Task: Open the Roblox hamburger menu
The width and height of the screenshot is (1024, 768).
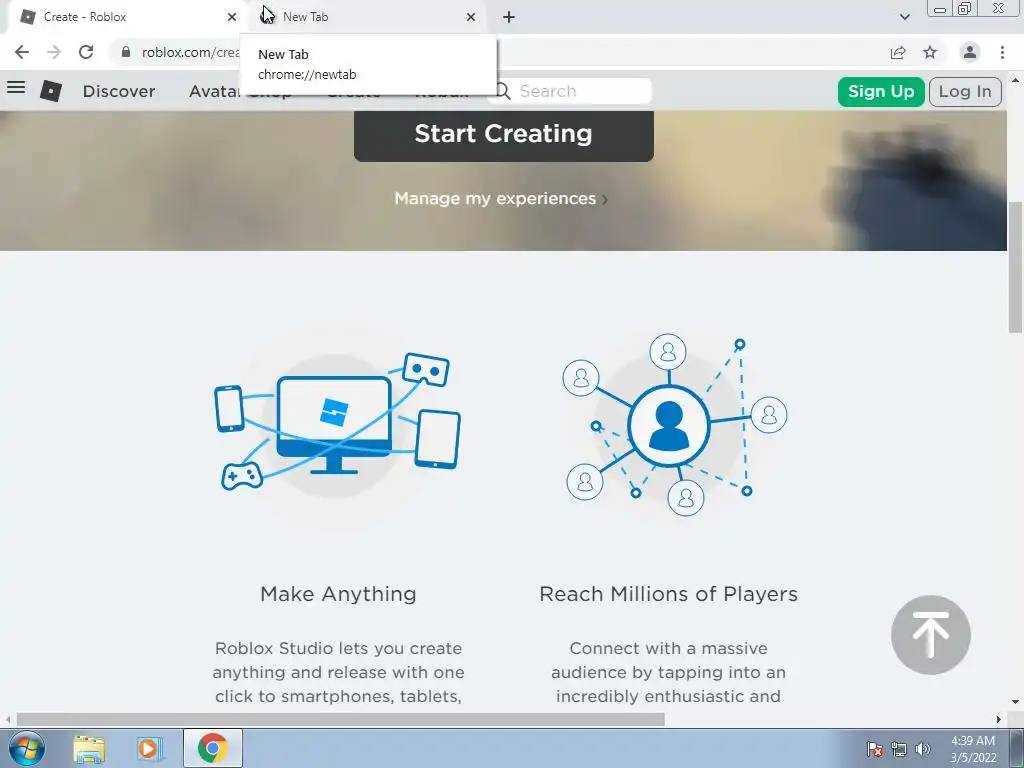Action: [x=16, y=88]
